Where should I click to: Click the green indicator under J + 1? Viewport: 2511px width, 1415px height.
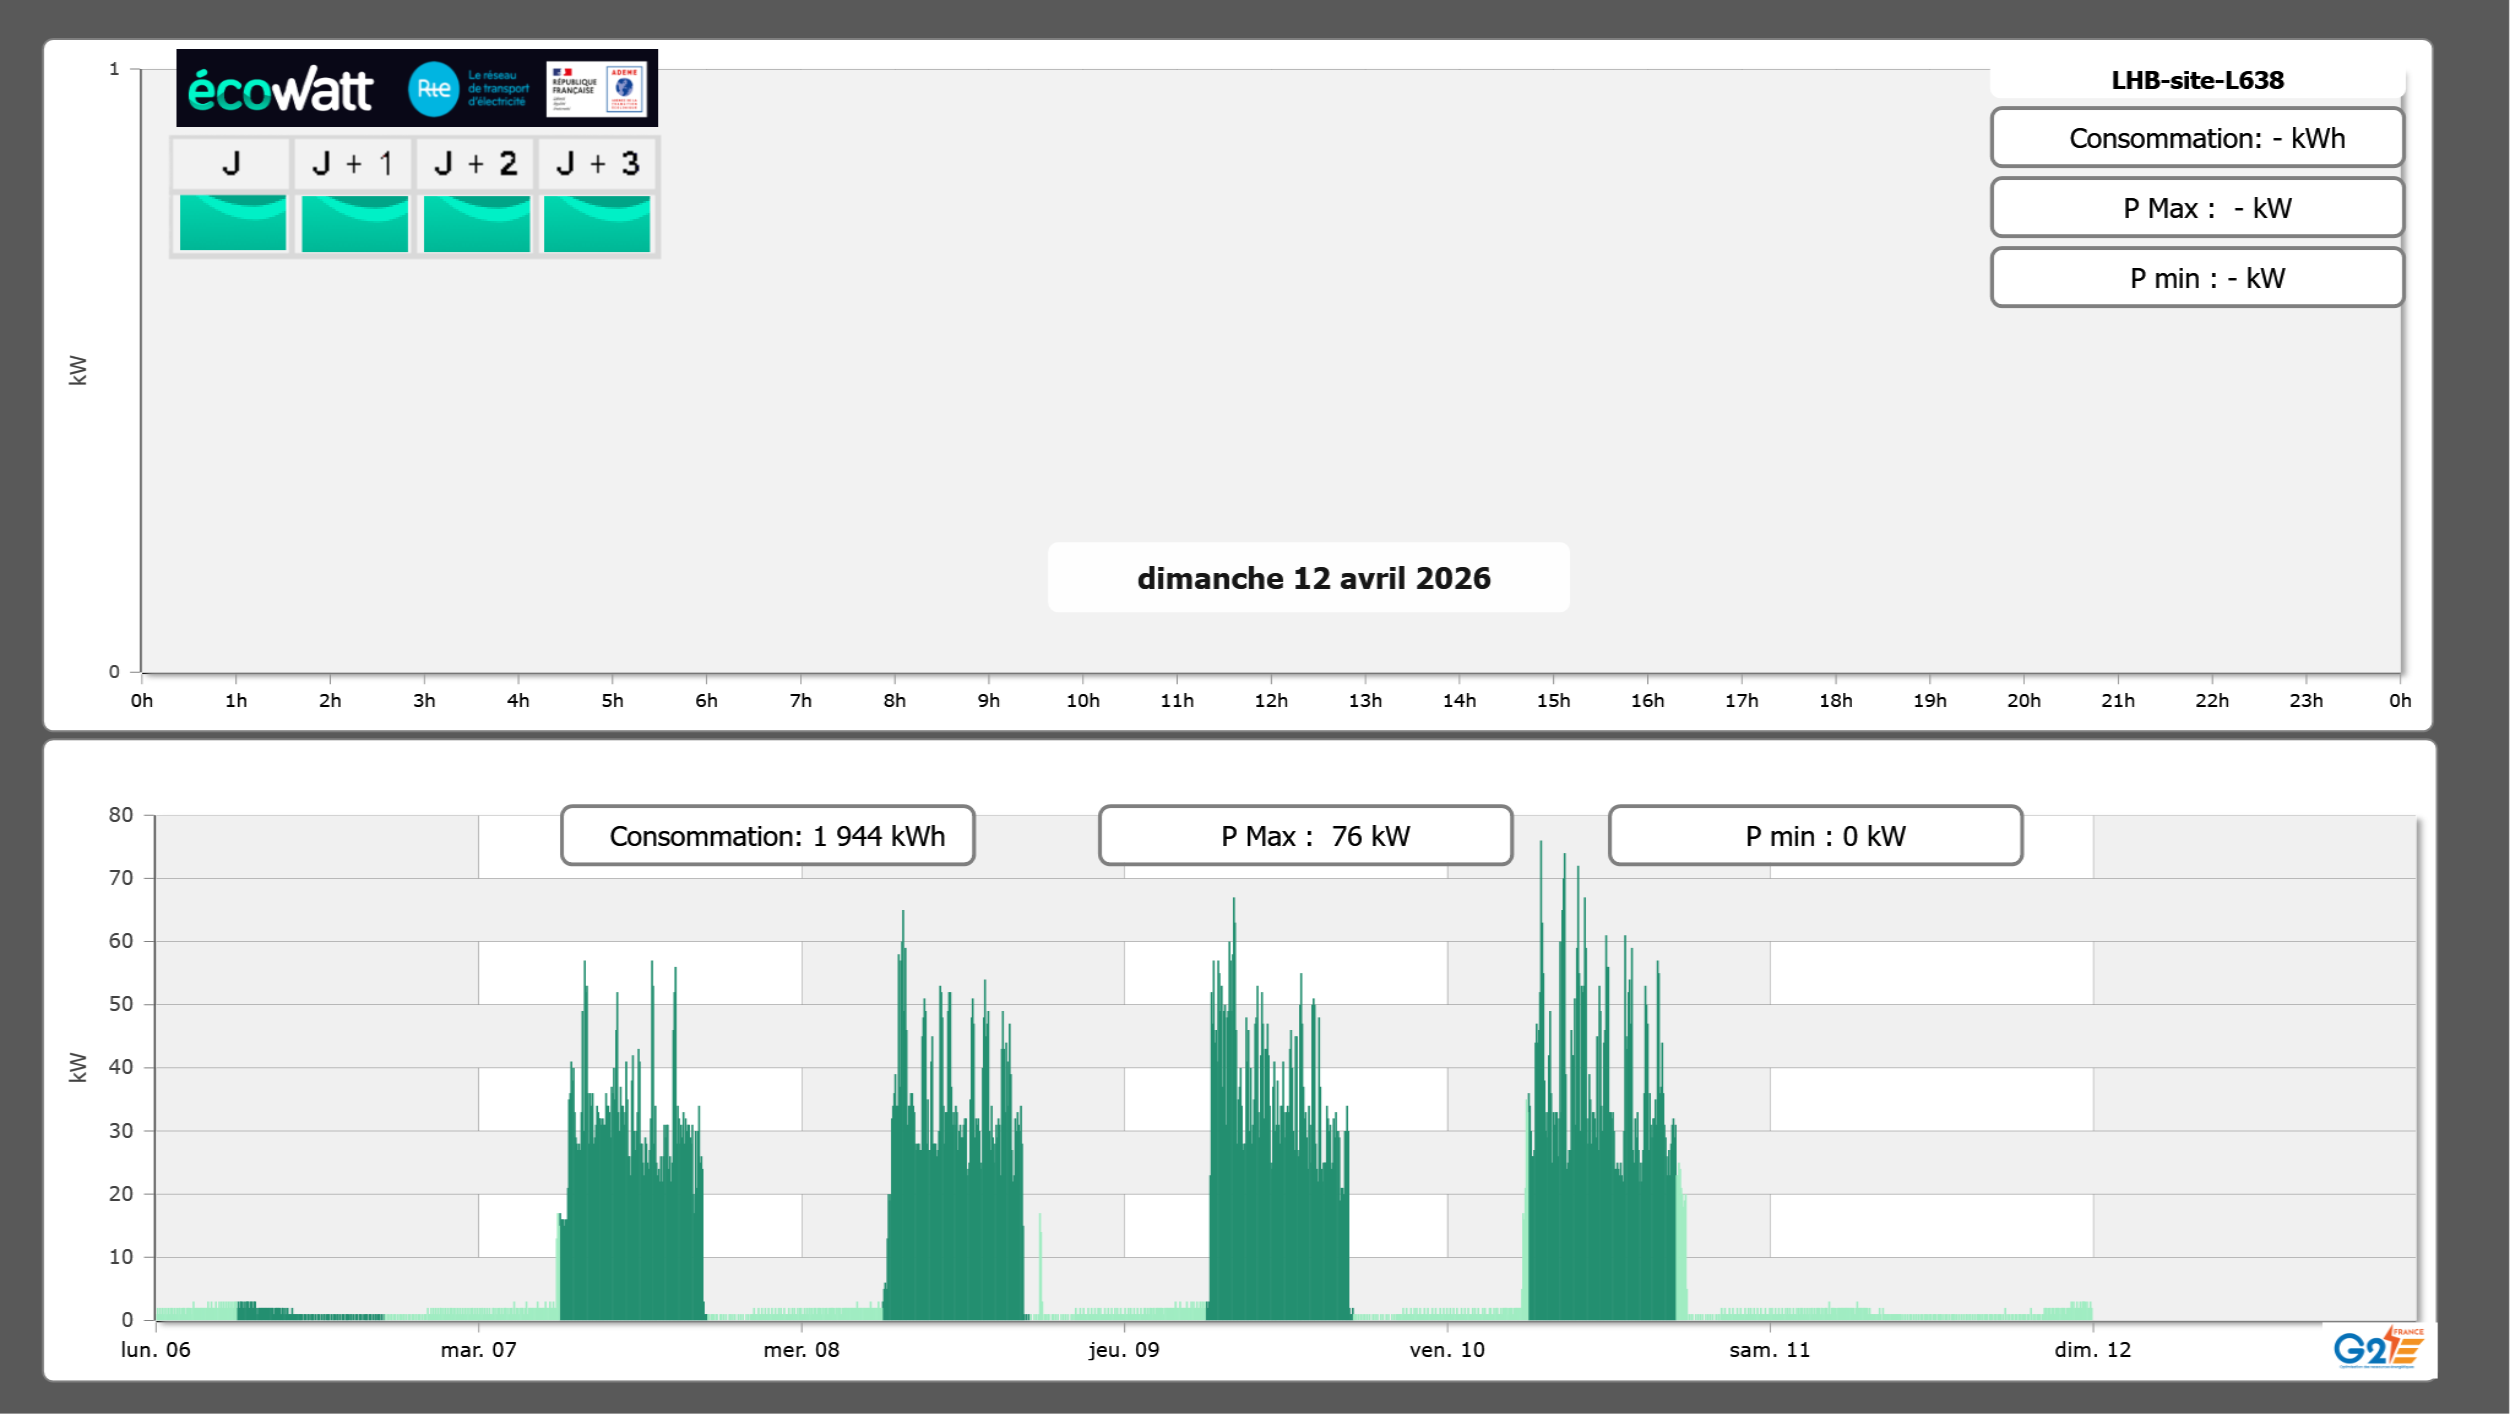(x=354, y=223)
